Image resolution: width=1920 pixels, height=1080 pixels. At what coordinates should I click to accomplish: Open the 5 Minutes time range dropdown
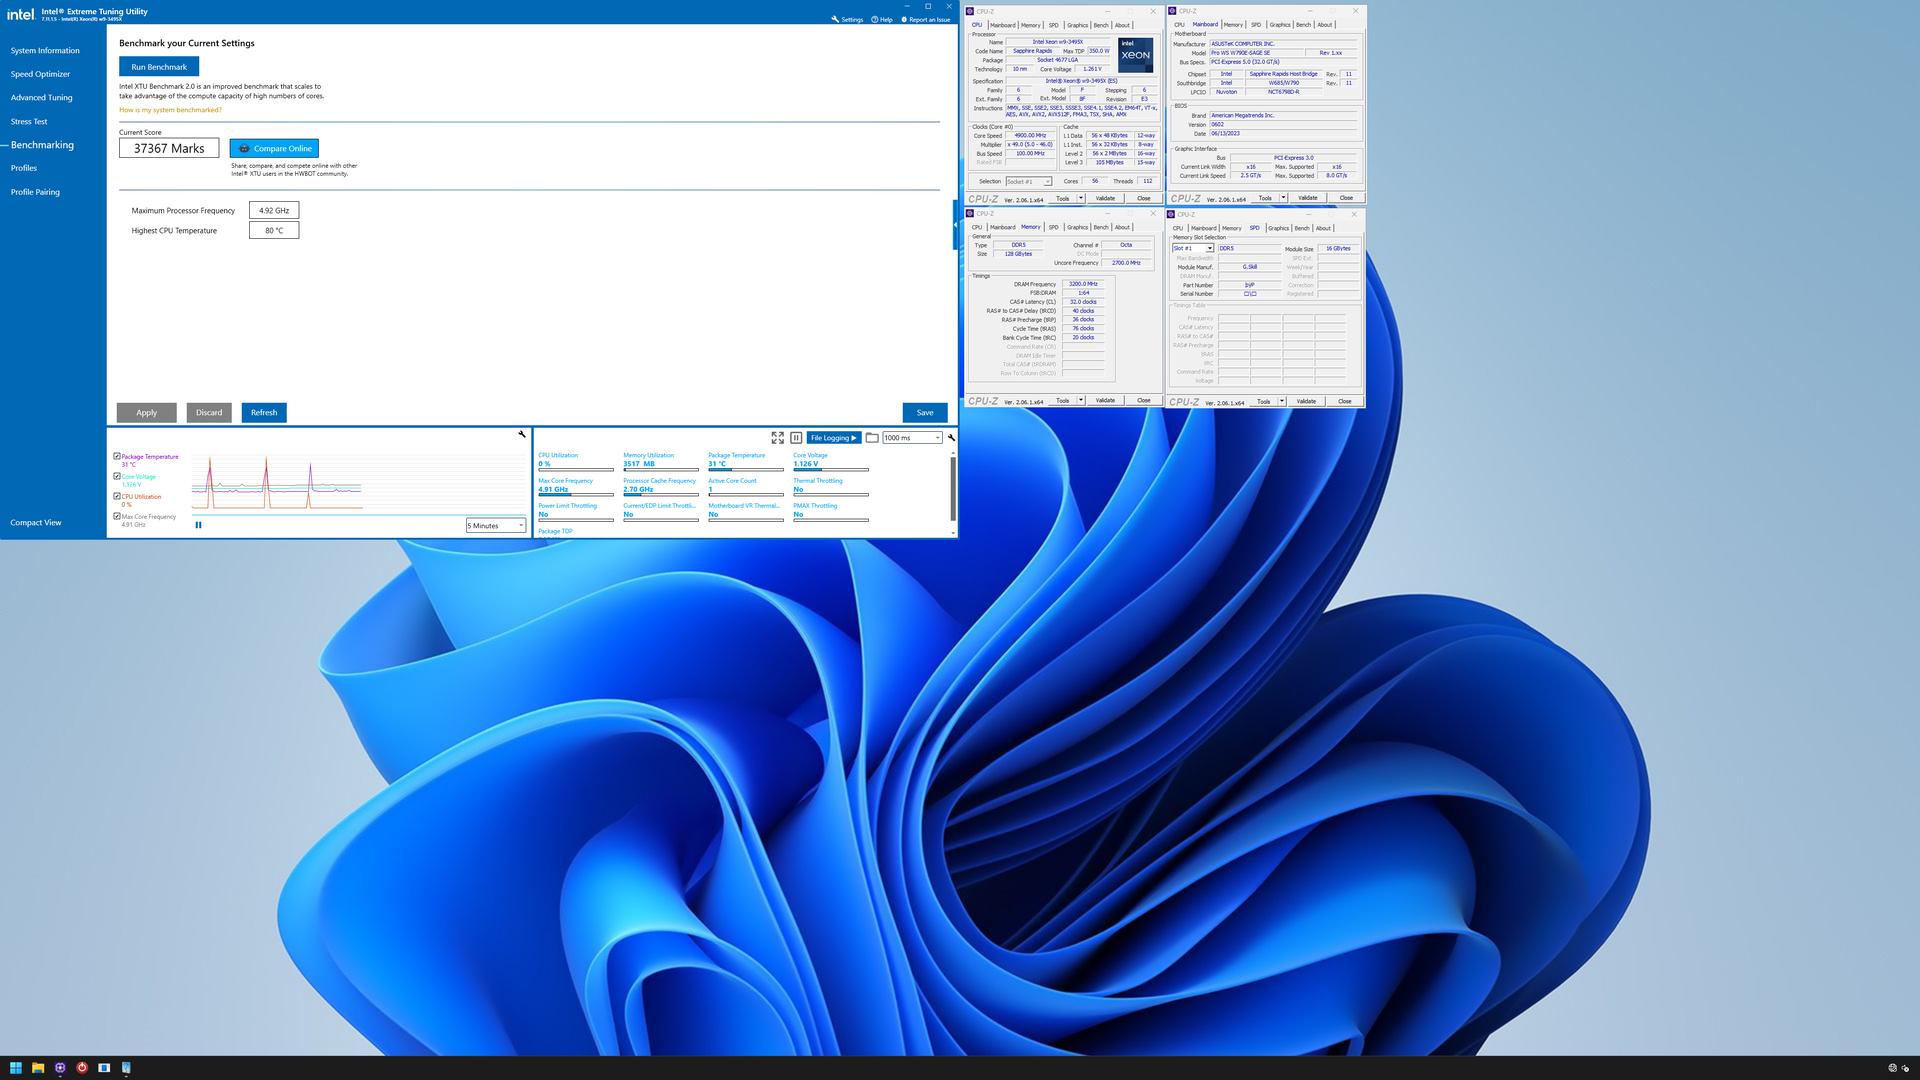click(x=495, y=525)
